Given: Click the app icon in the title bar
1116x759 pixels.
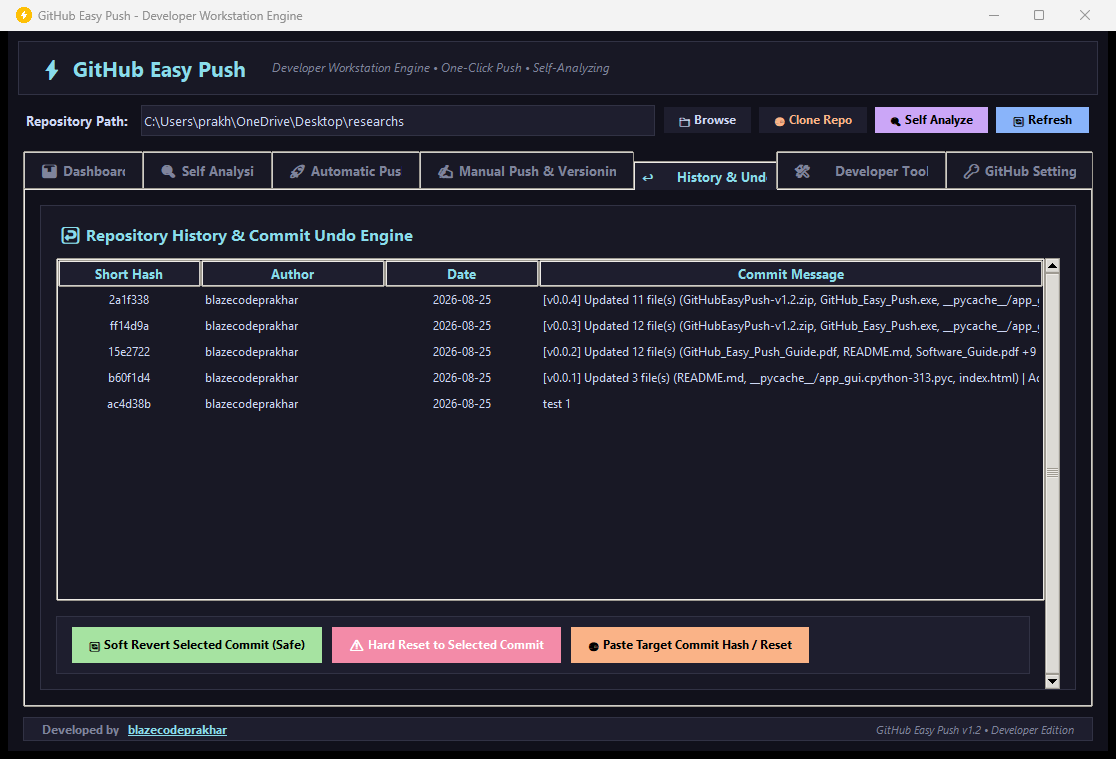Looking at the screenshot, I should pyautogui.click(x=23, y=15).
